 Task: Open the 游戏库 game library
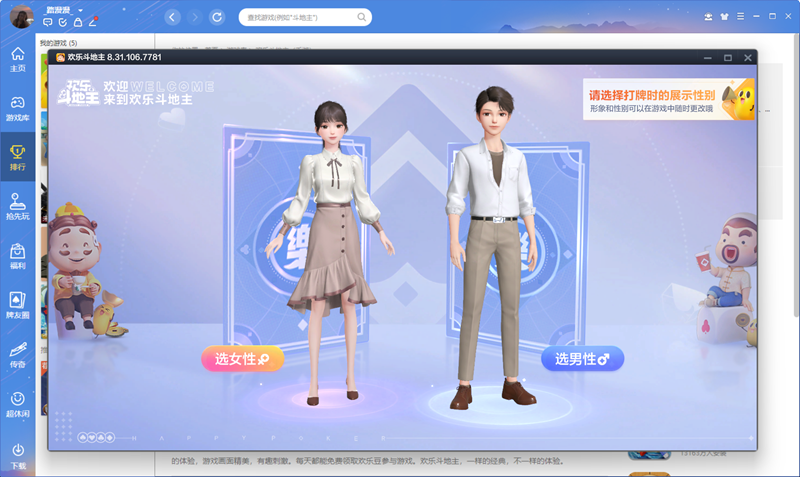tap(17, 107)
